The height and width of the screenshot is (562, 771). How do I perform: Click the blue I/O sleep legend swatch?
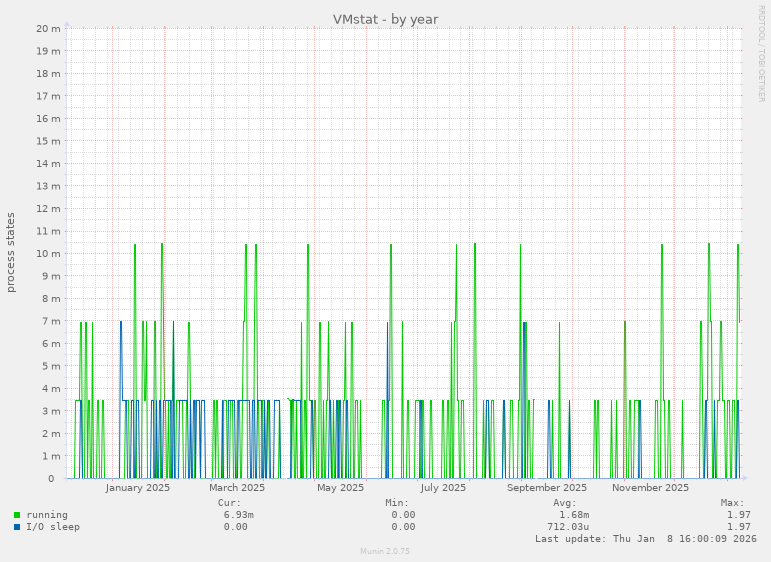[17, 527]
